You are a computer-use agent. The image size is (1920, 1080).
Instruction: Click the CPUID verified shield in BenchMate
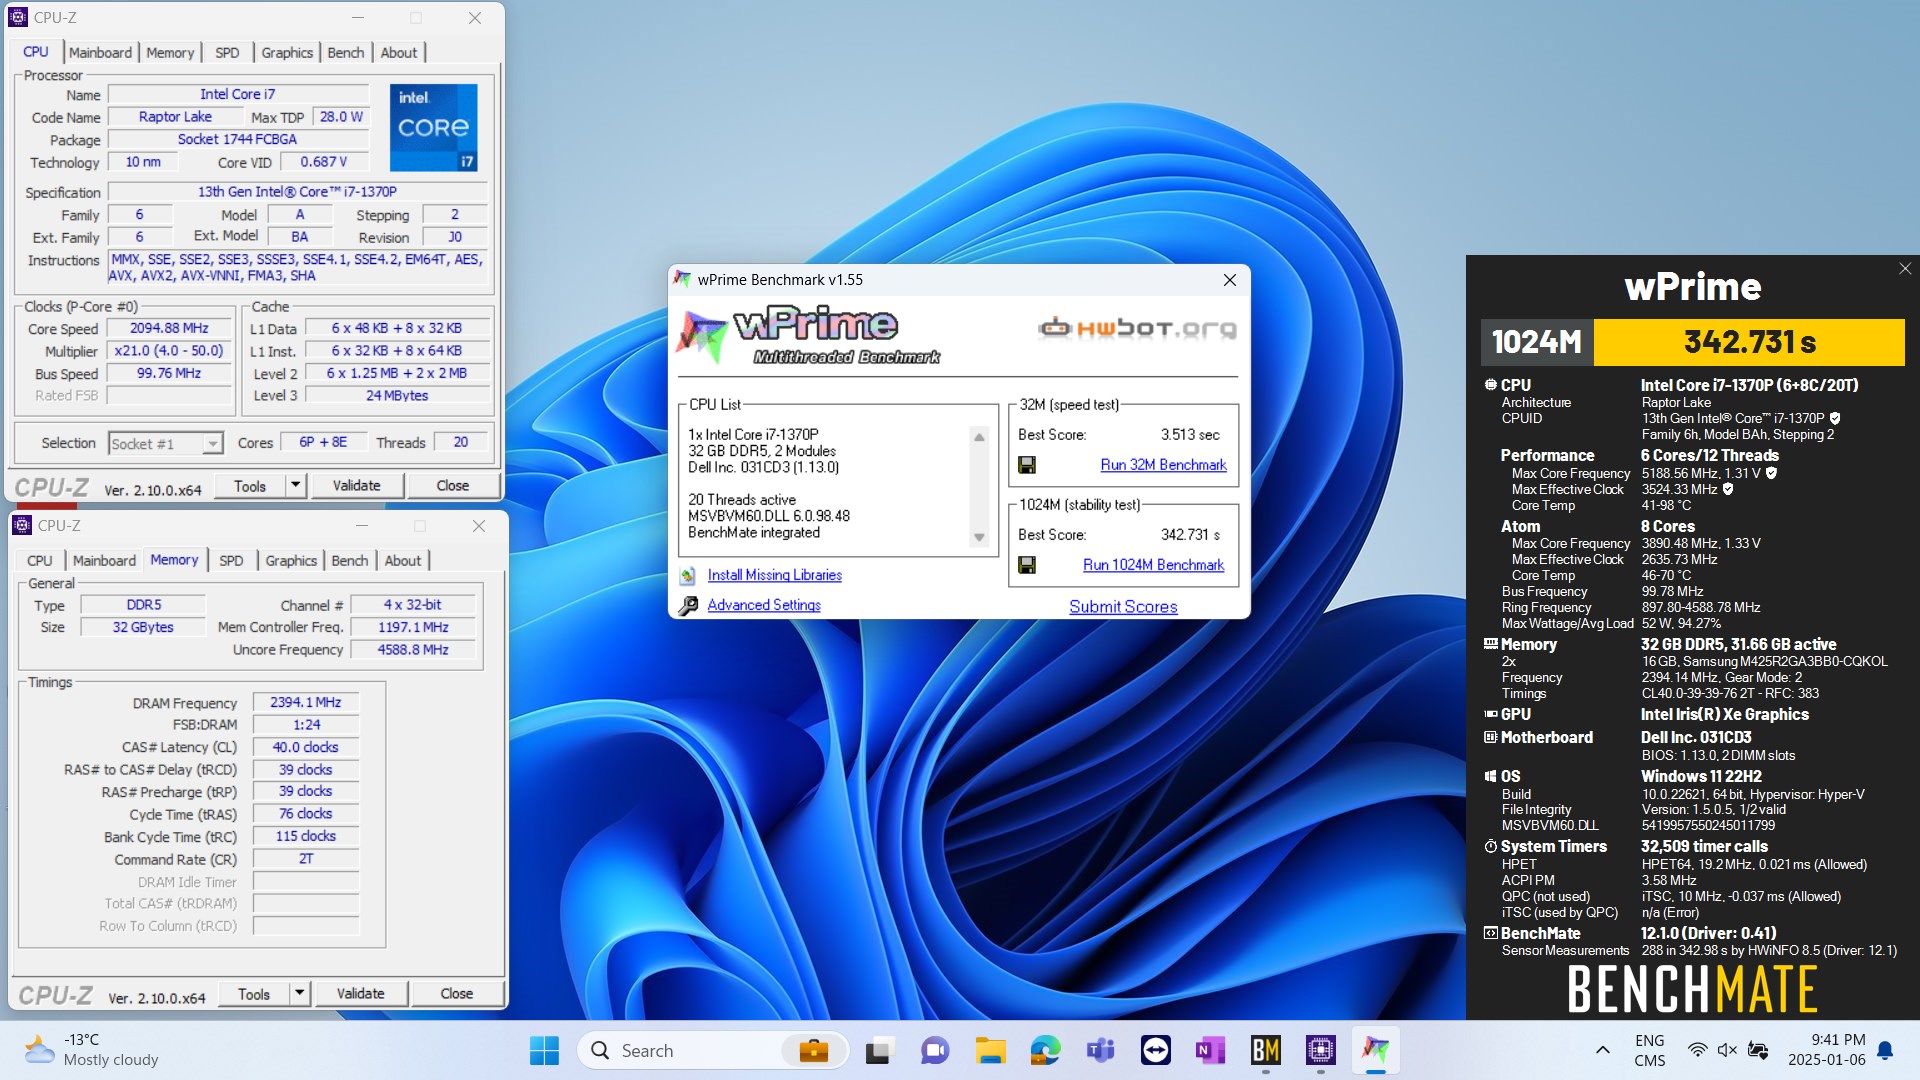(1835, 419)
